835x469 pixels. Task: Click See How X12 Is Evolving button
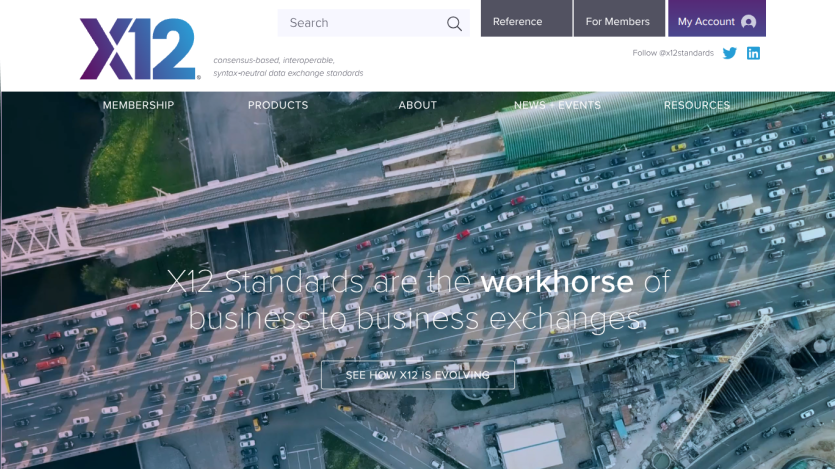pos(418,375)
